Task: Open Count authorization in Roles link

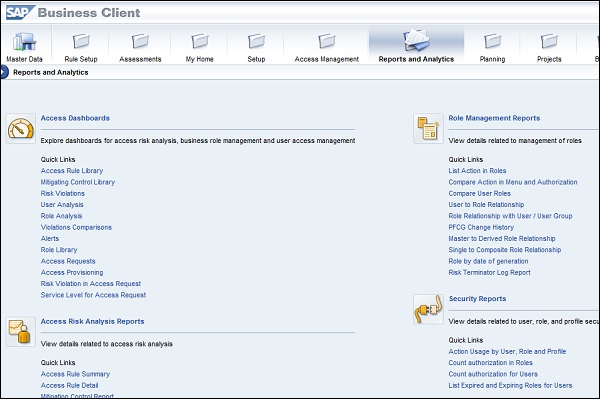Action: pos(490,363)
